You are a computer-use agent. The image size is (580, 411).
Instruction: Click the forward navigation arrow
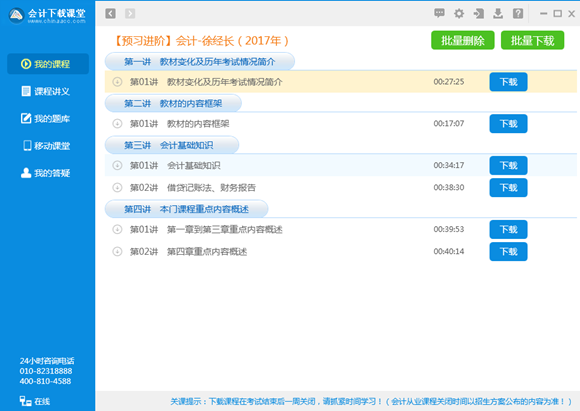(130, 14)
